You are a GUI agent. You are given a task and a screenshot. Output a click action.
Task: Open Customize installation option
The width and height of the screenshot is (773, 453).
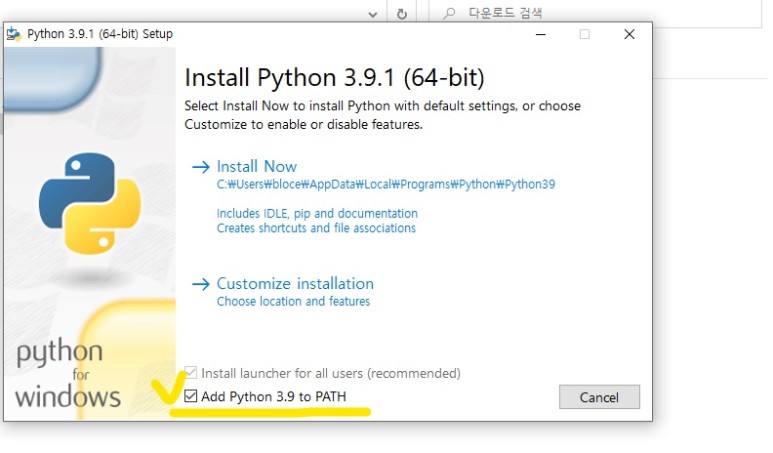coord(295,283)
